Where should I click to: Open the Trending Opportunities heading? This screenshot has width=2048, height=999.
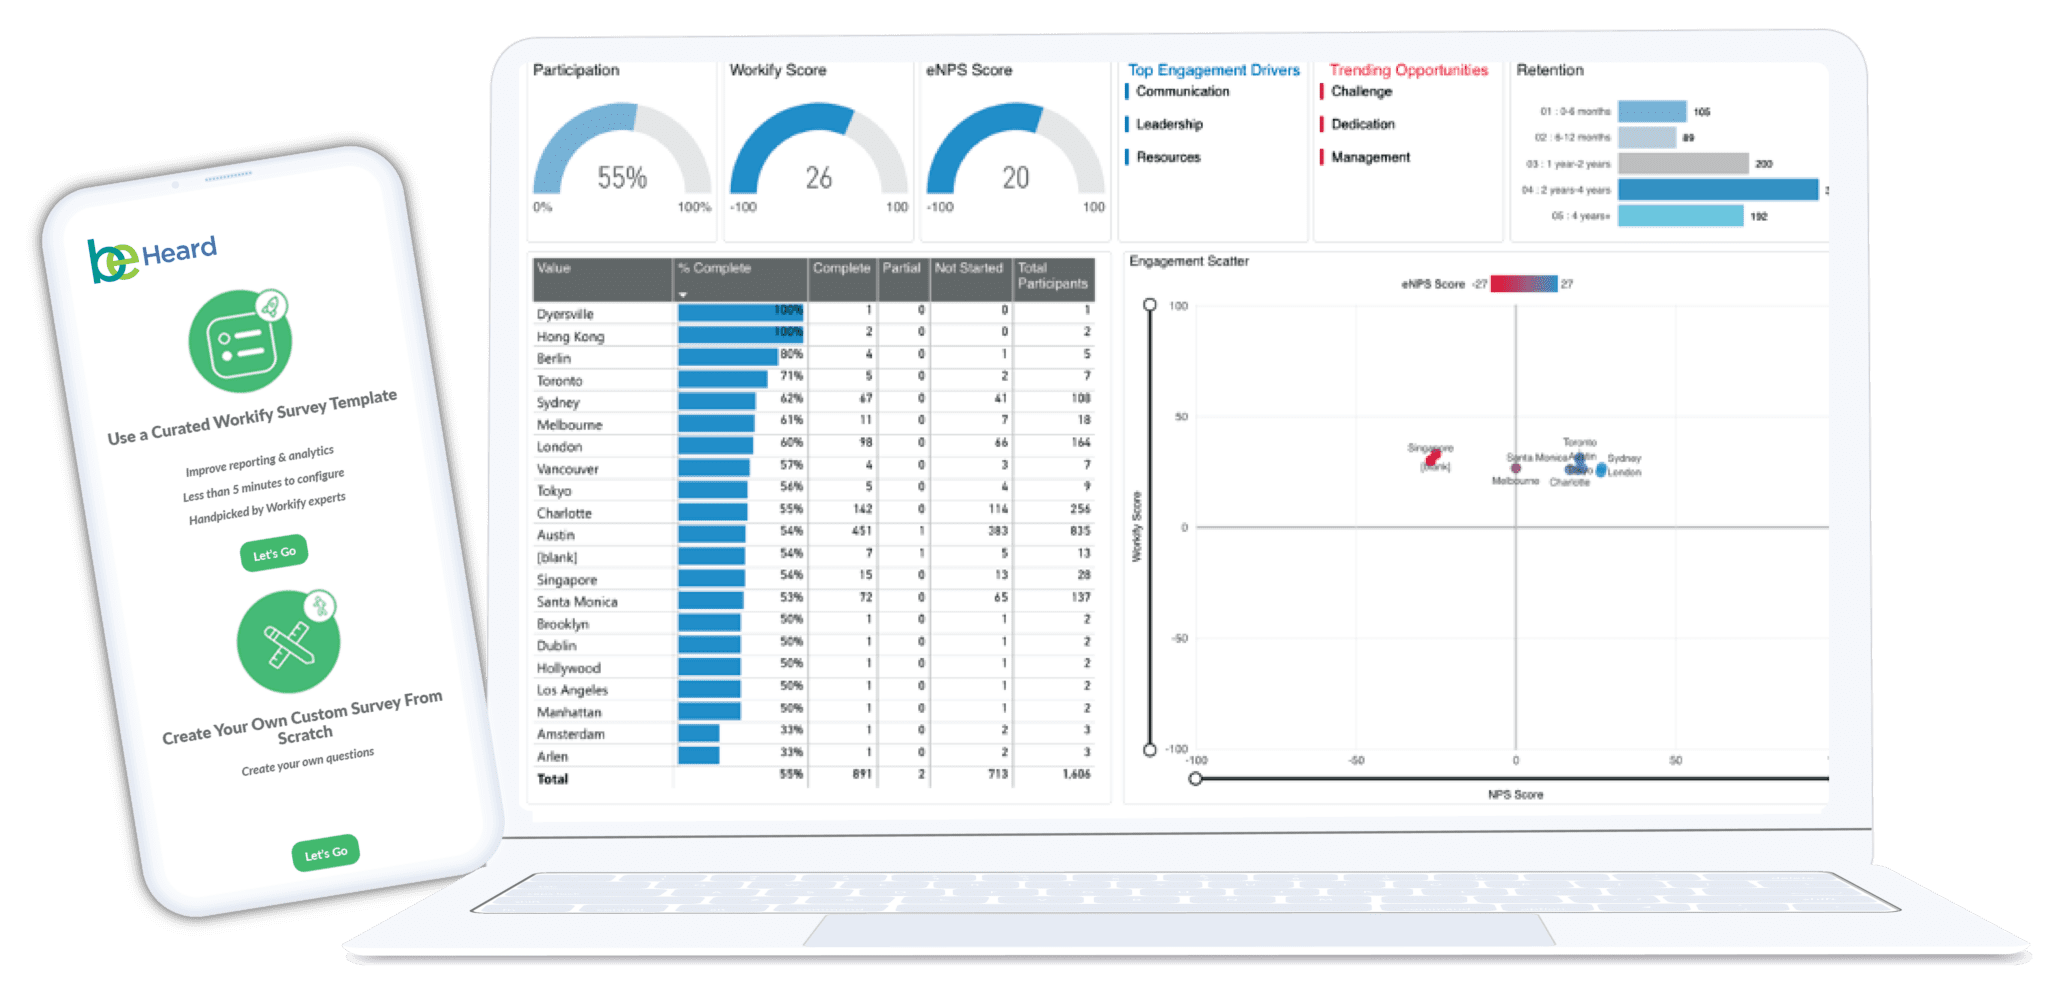tap(1408, 70)
